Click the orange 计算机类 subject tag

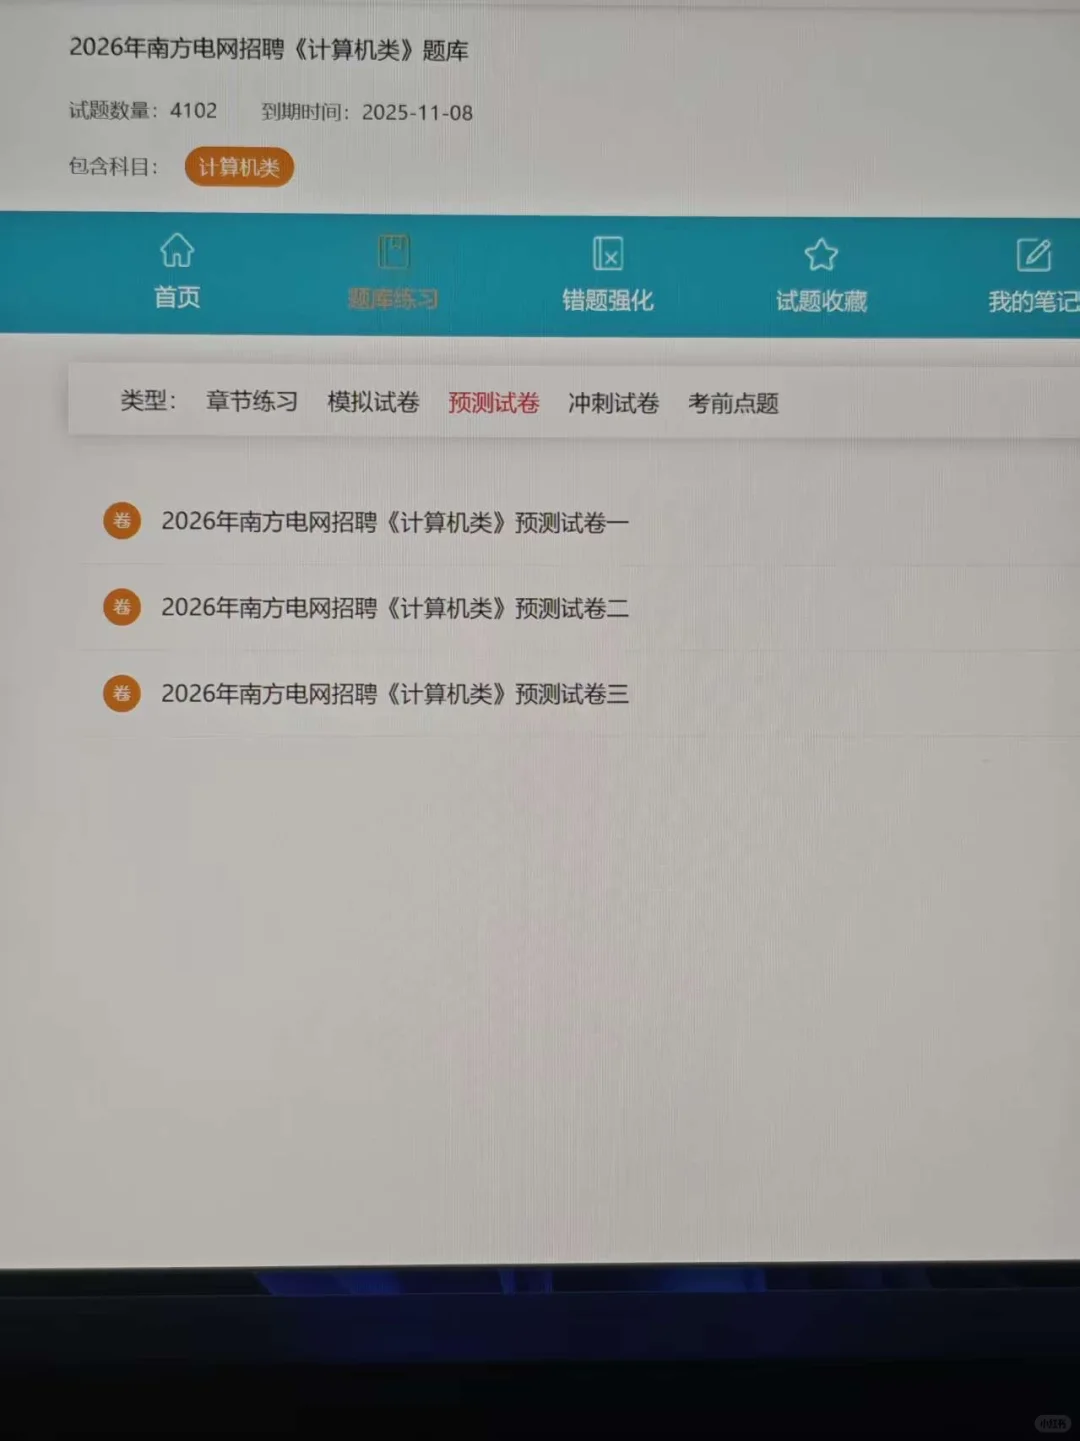click(x=239, y=167)
